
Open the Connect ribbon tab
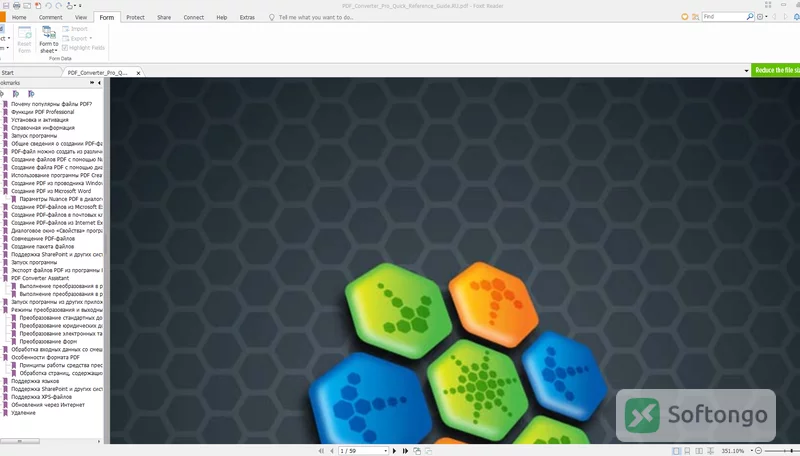pos(193,17)
